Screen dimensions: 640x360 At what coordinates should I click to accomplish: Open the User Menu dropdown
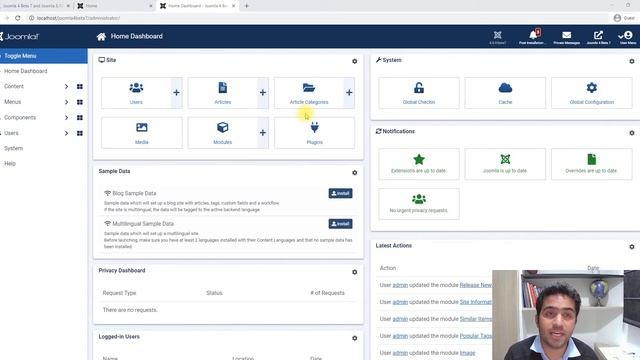coord(627,37)
